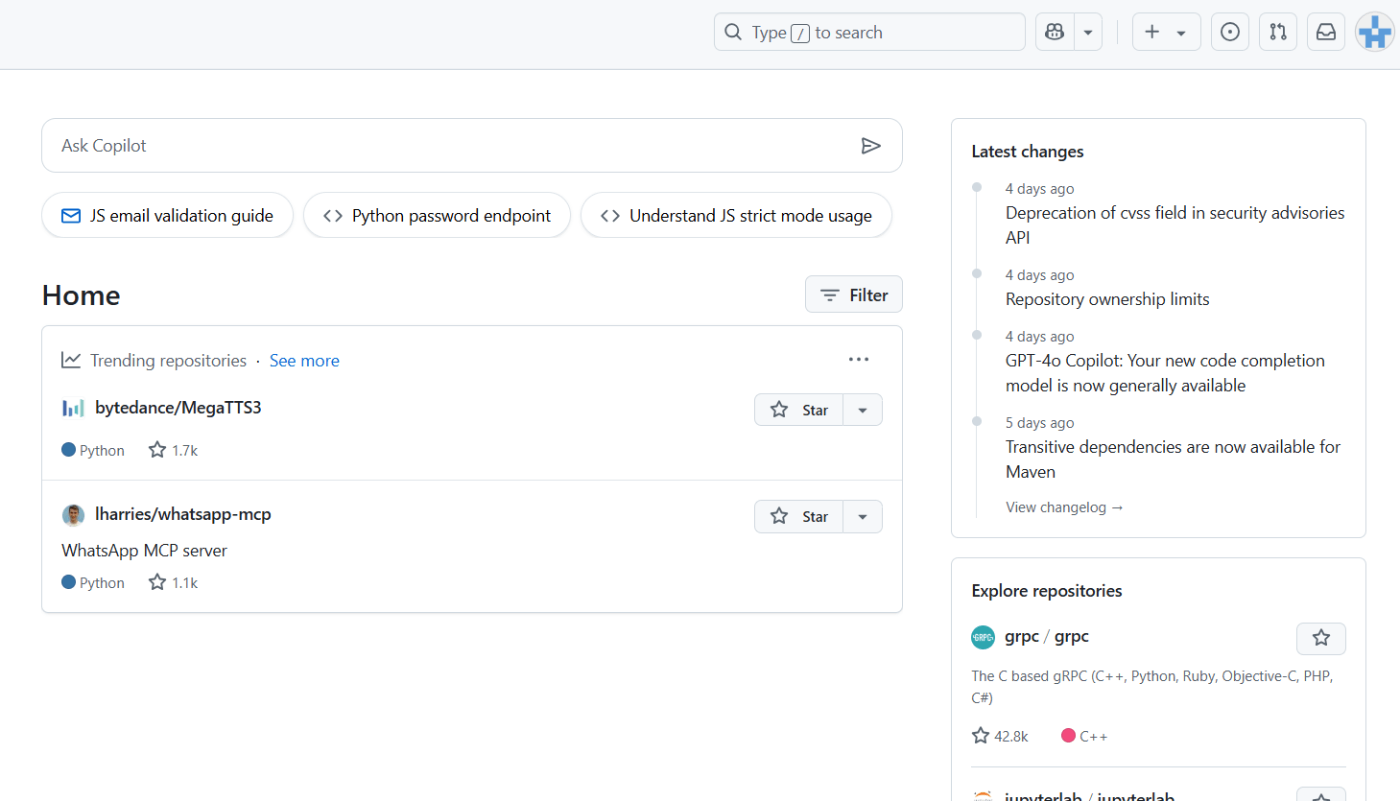
Task: Click the 1.7k stars count
Action: pyautogui.click(x=173, y=450)
